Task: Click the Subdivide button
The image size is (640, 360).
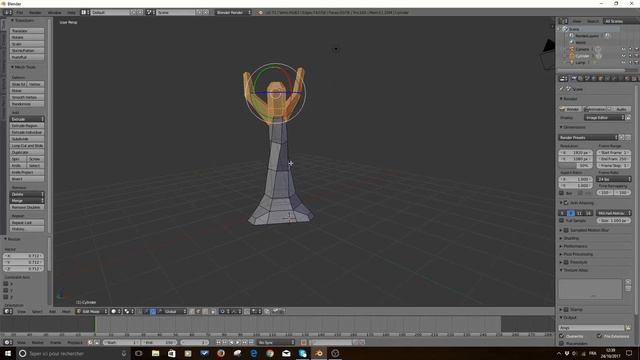Action: point(27,139)
